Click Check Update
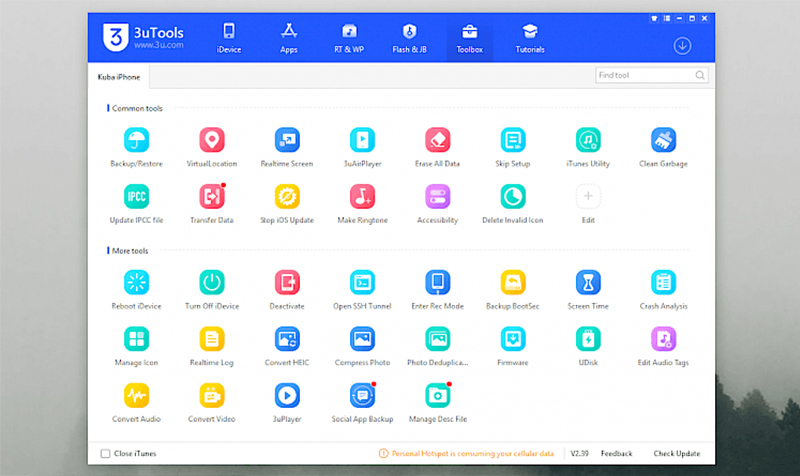 [677, 453]
